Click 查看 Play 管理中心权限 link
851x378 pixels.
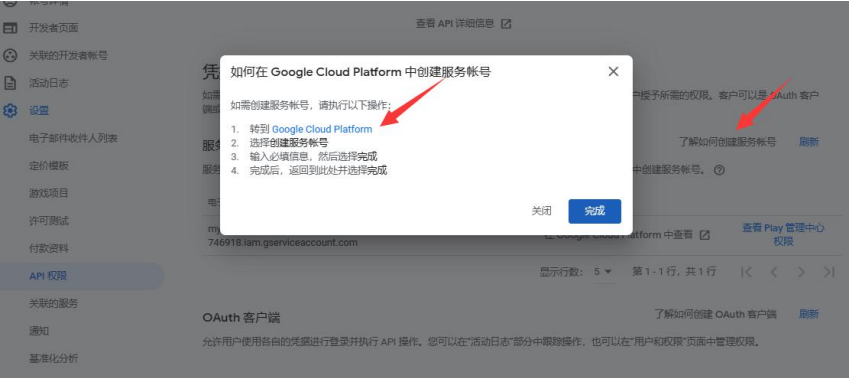point(783,235)
